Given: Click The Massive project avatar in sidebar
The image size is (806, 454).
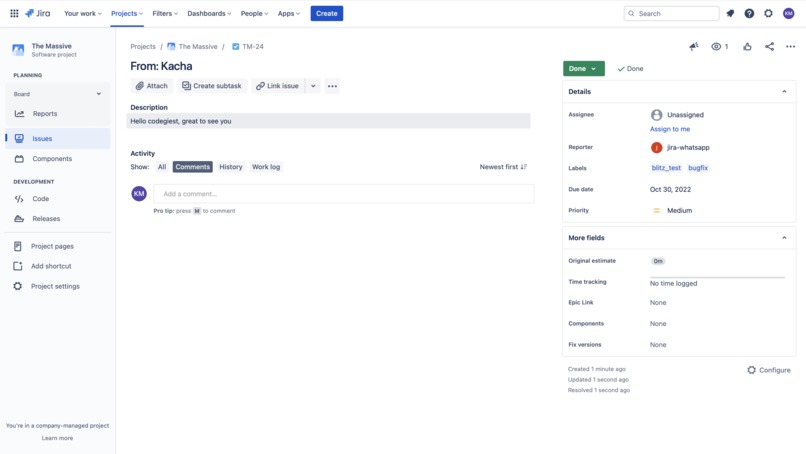Looking at the screenshot, I should click(x=18, y=50).
